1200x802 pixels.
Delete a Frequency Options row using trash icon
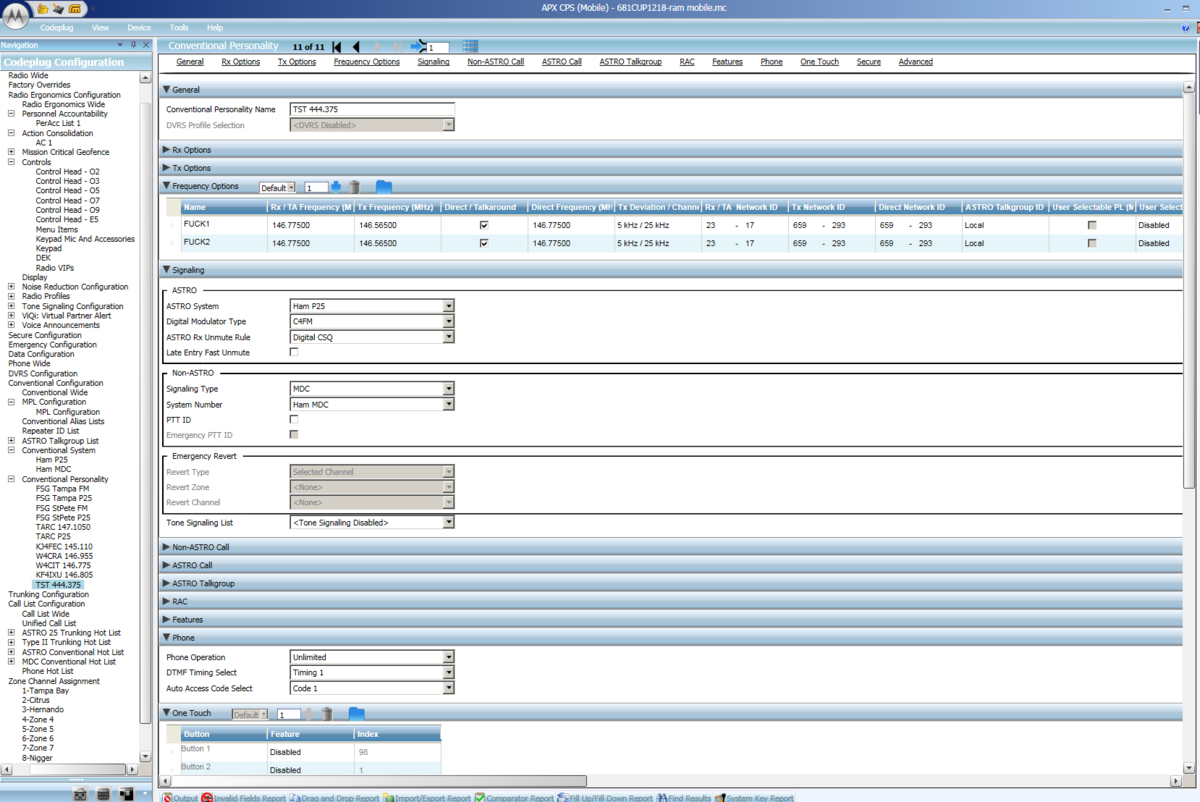(x=354, y=186)
